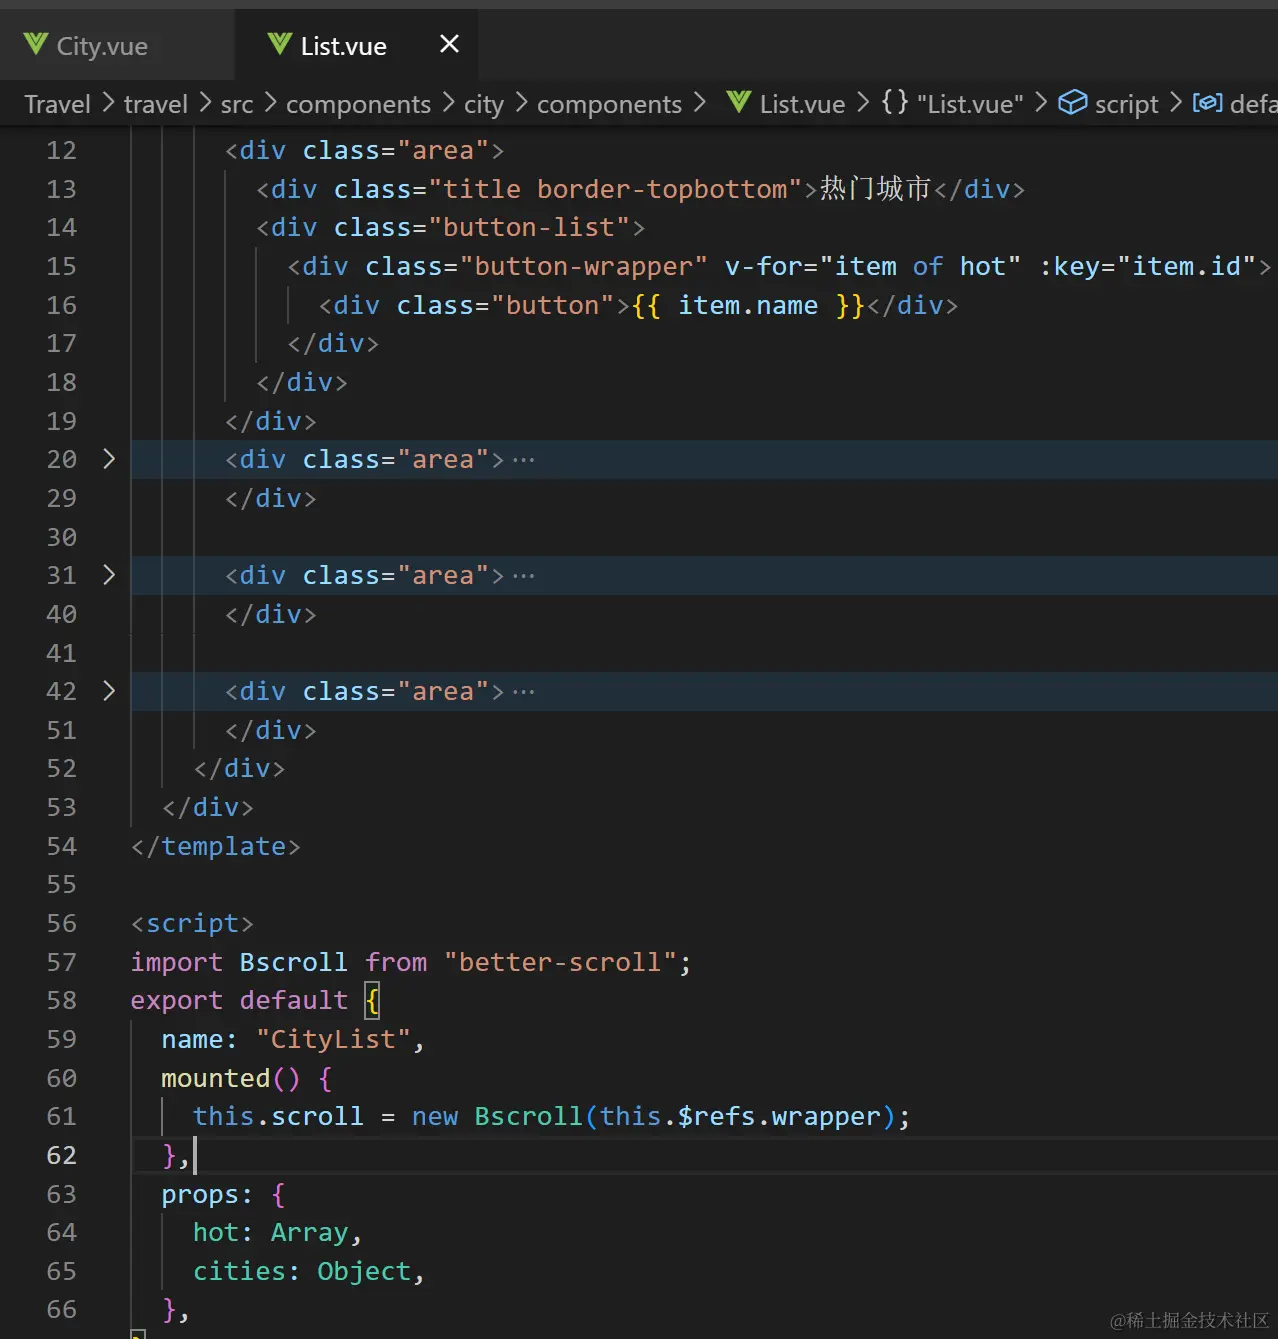
Task: Click the text "button-wrapper" on line 15
Action: [x=584, y=266]
